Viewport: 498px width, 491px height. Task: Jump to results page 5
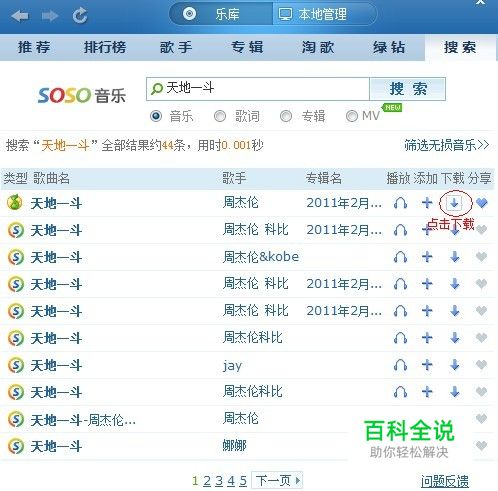pos(243,481)
